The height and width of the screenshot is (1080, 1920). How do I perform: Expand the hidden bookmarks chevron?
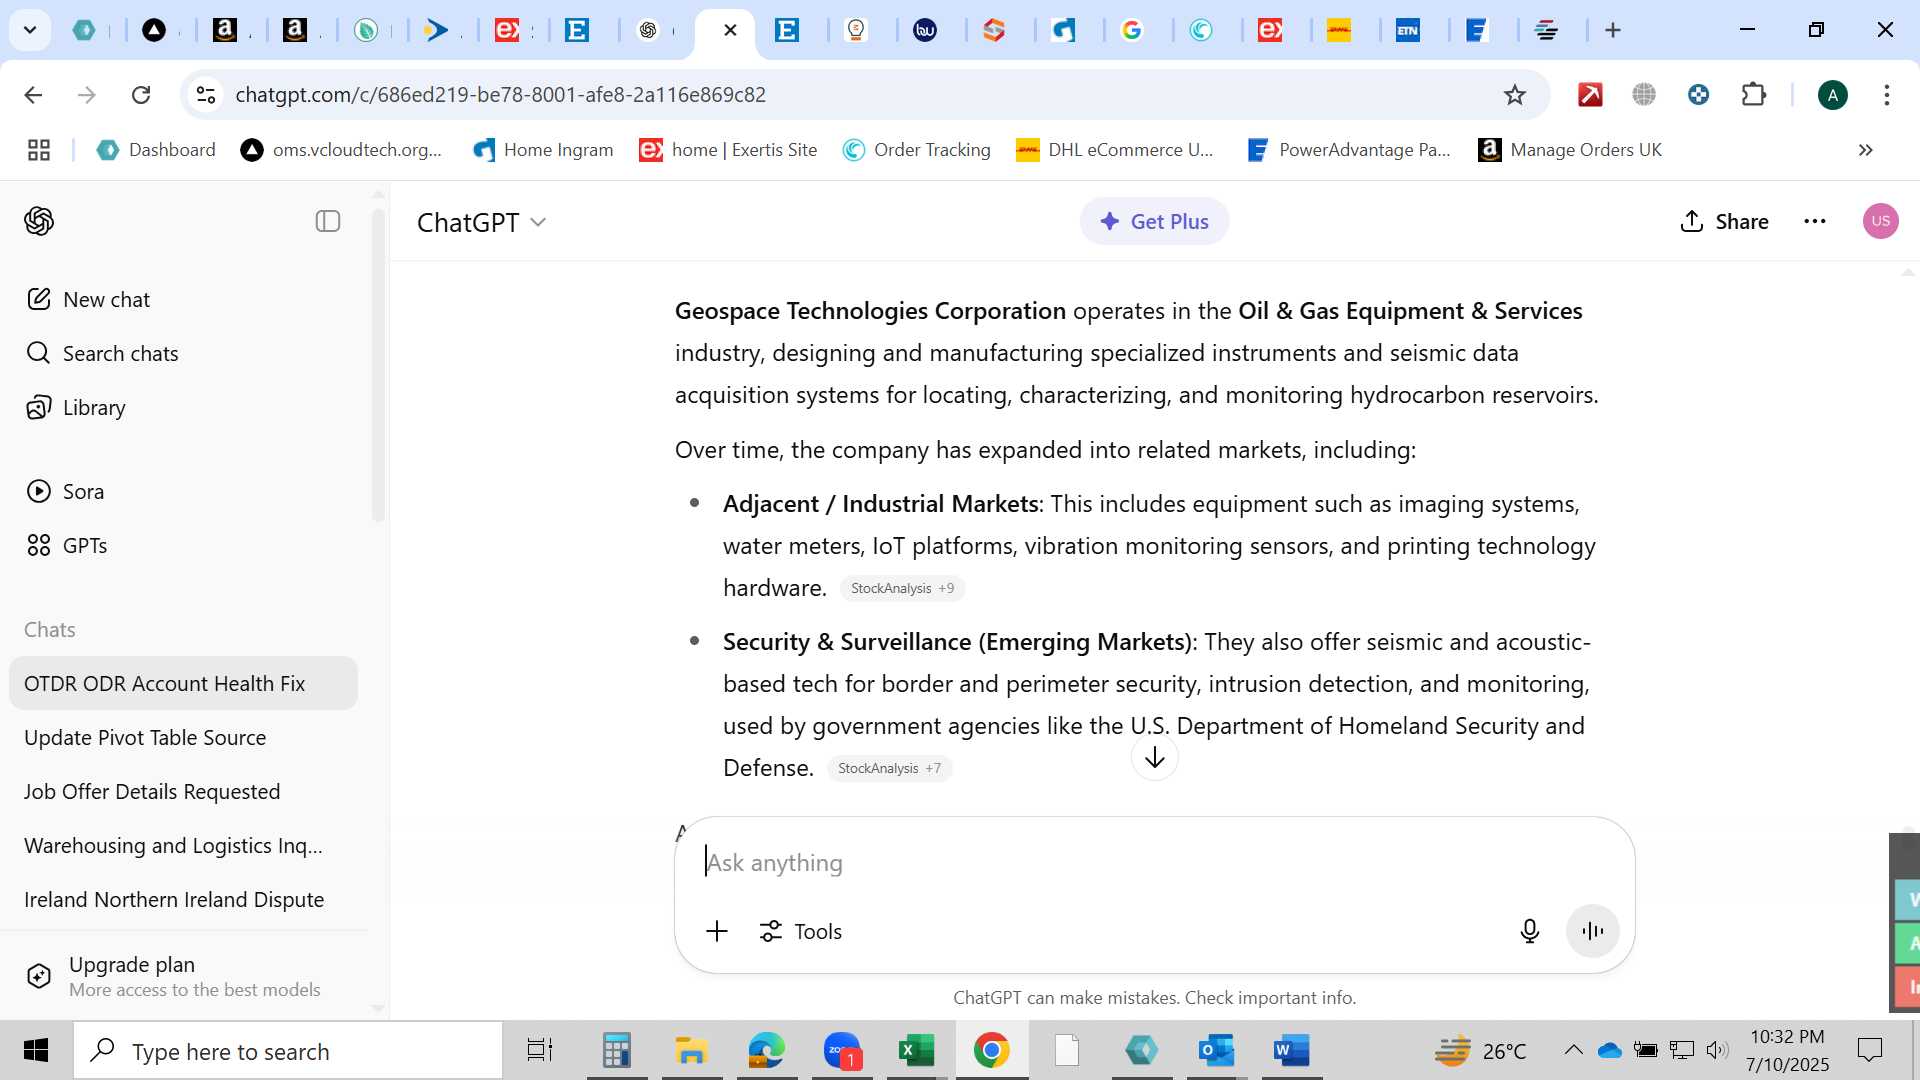pyautogui.click(x=1865, y=150)
